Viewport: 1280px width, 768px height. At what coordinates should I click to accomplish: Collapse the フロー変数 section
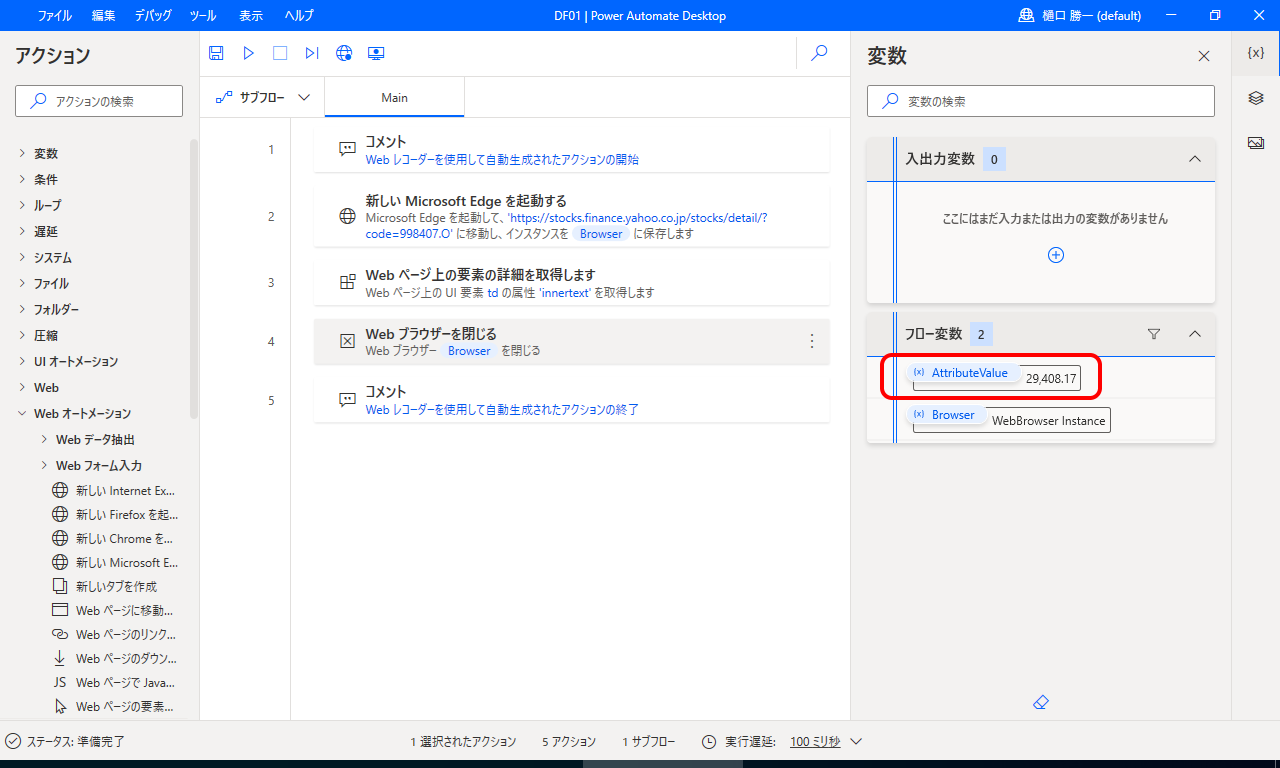1194,334
